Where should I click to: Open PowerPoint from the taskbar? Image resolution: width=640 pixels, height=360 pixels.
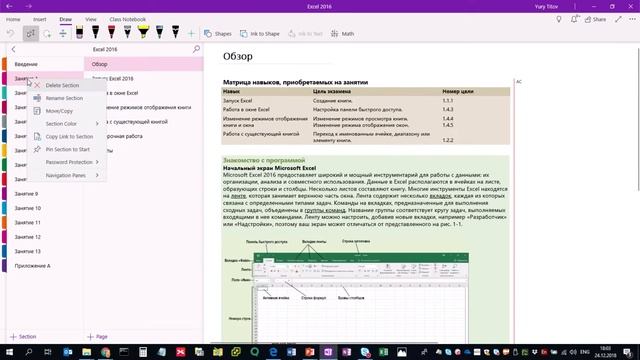point(310,352)
